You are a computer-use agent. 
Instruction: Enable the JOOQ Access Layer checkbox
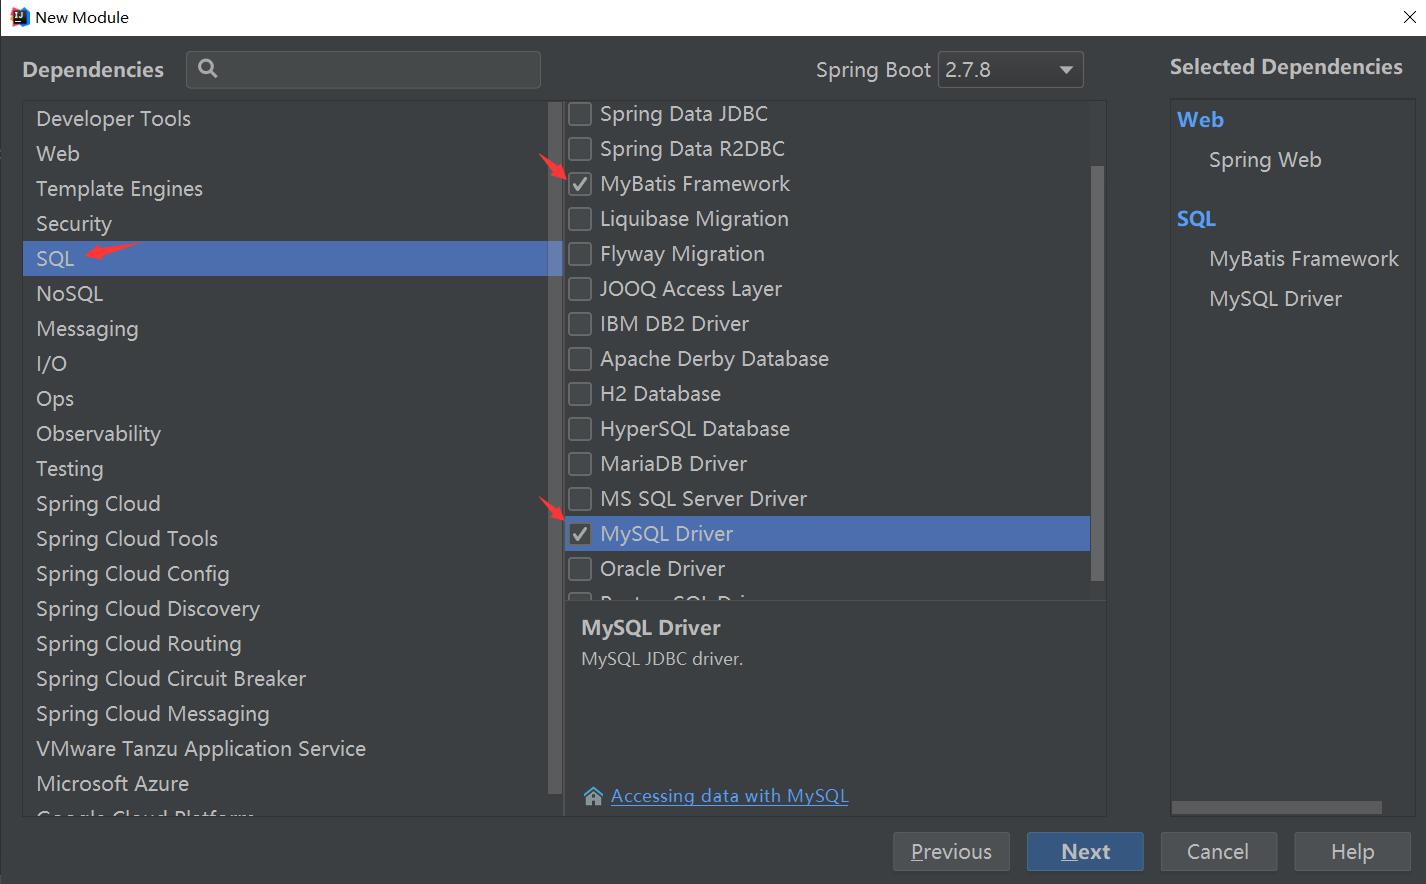click(580, 289)
